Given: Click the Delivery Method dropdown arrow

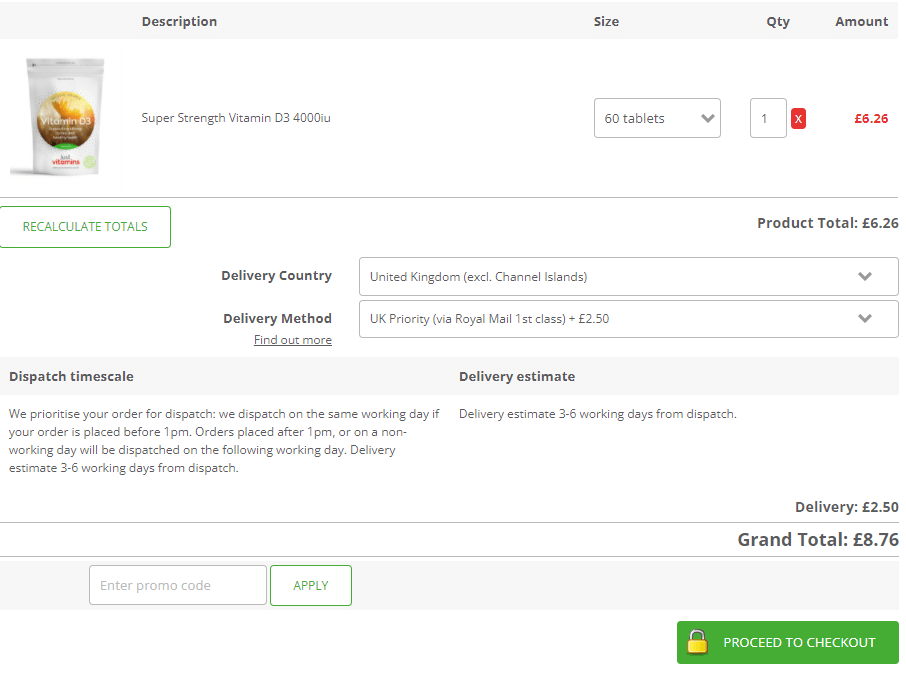Looking at the screenshot, I should (x=866, y=318).
